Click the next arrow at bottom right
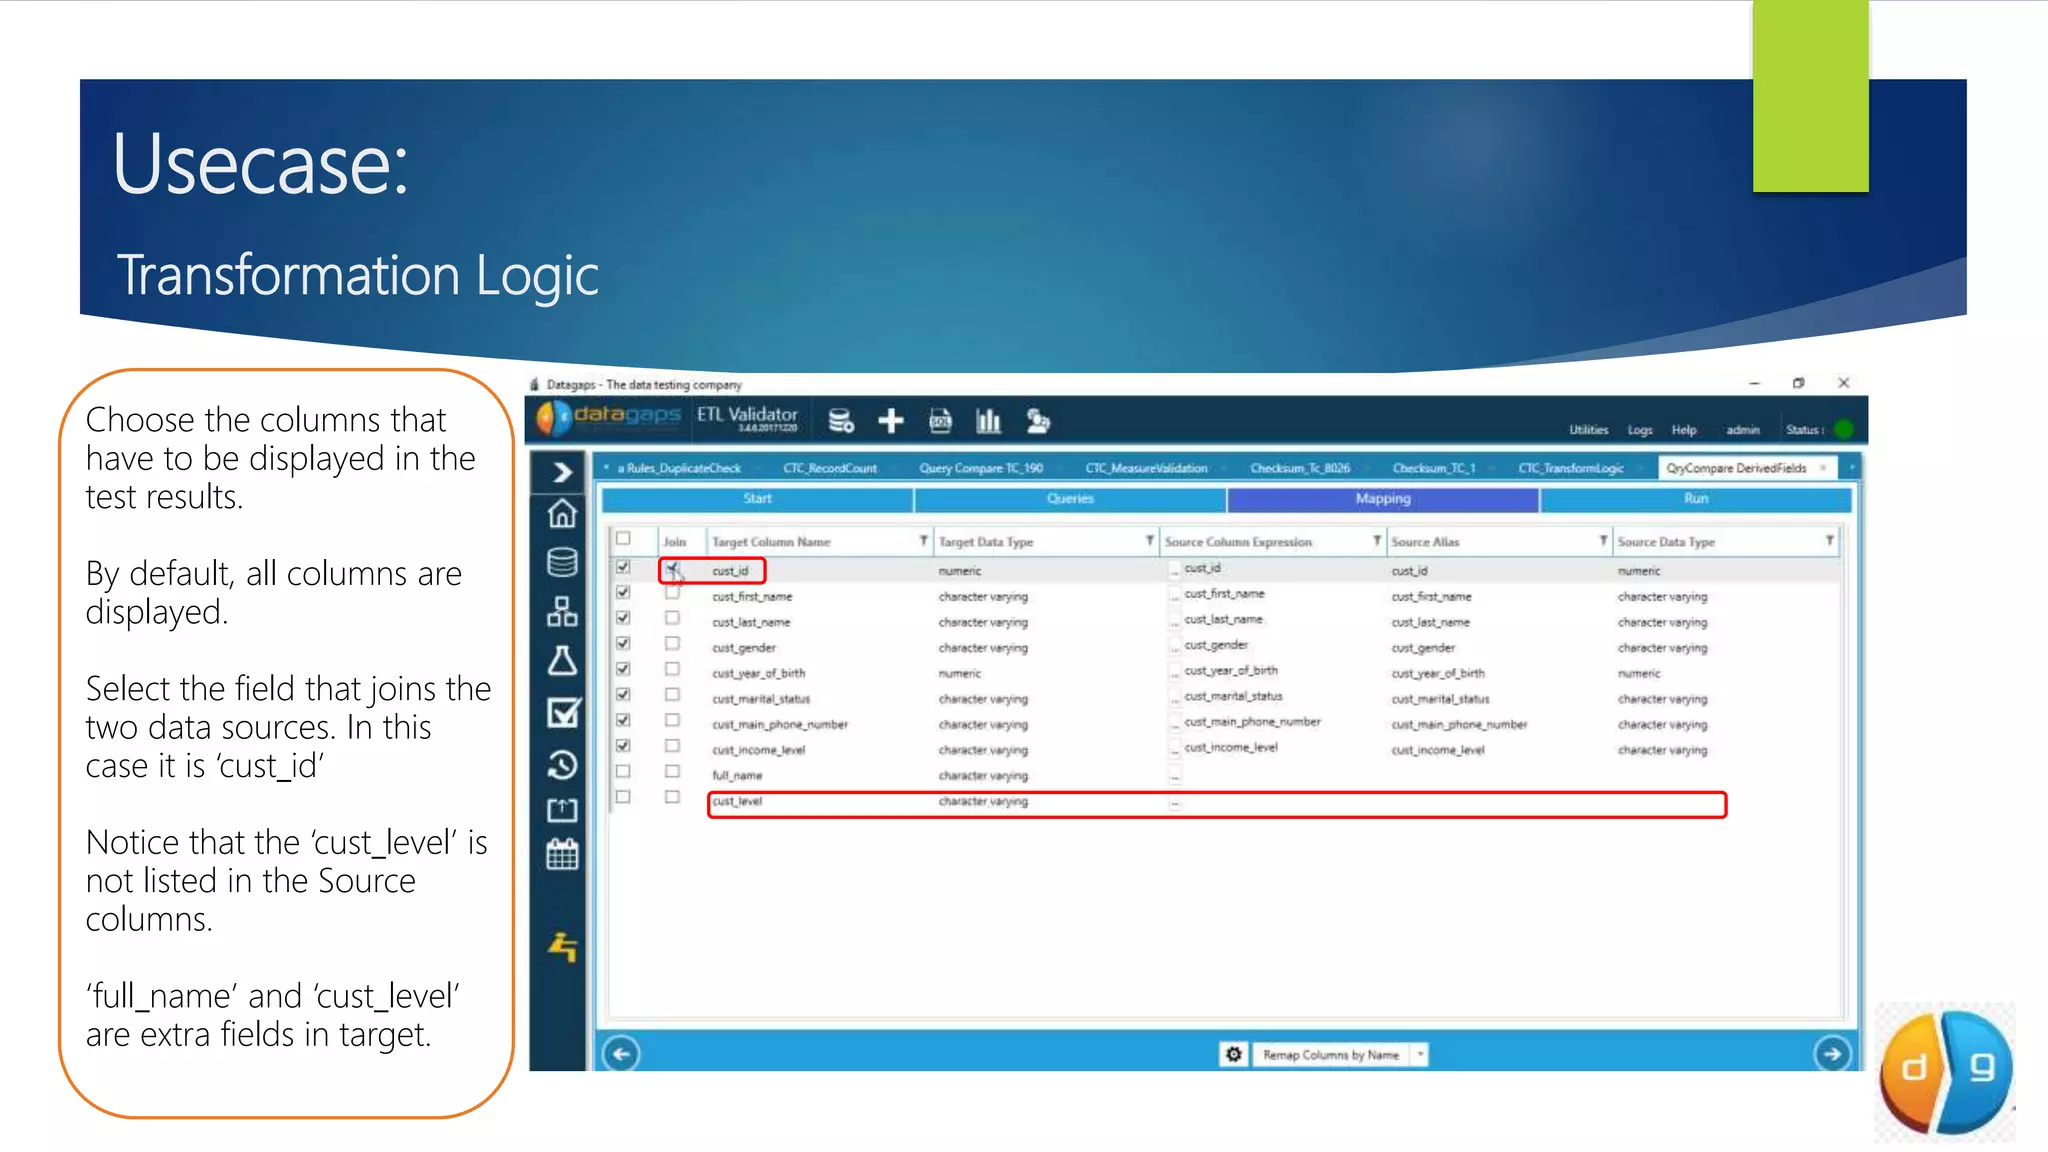2048x1152 pixels. [1832, 1053]
